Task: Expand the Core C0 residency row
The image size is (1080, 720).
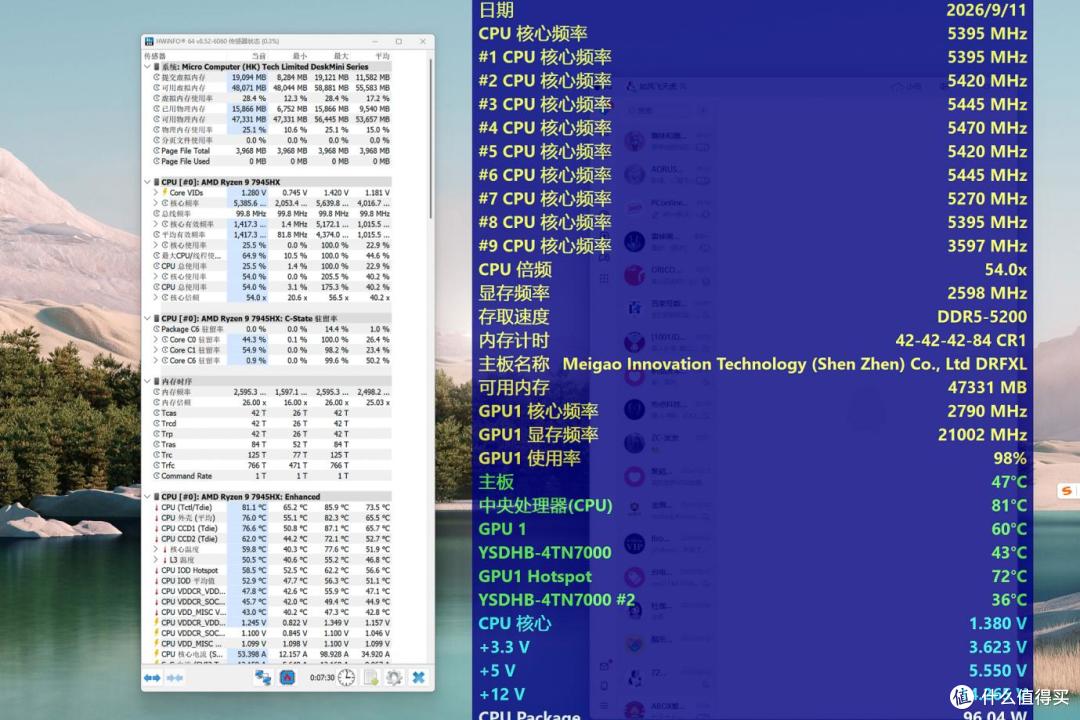Action: (x=156, y=340)
